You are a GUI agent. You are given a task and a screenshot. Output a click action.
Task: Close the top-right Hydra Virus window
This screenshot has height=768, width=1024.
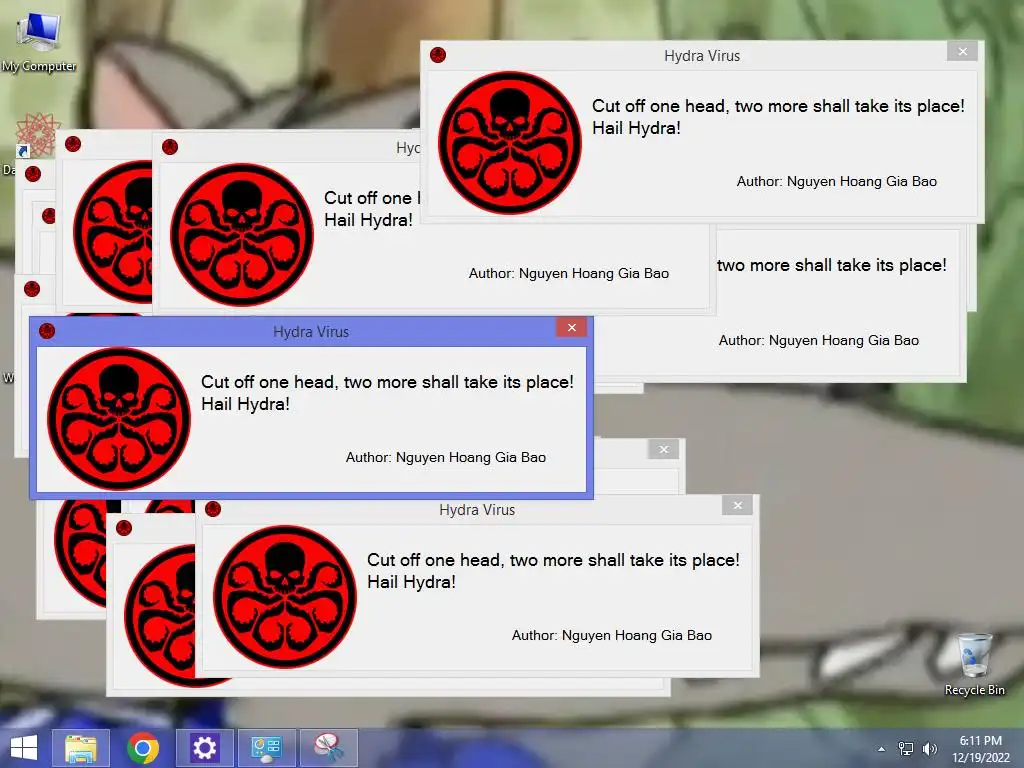(x=963, y=52)
